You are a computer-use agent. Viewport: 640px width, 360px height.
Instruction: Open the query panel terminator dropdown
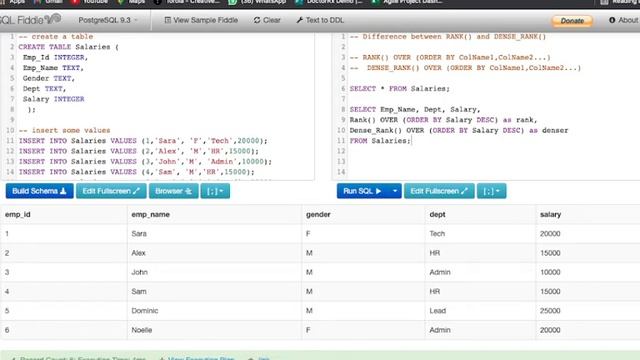coord(491,191)
